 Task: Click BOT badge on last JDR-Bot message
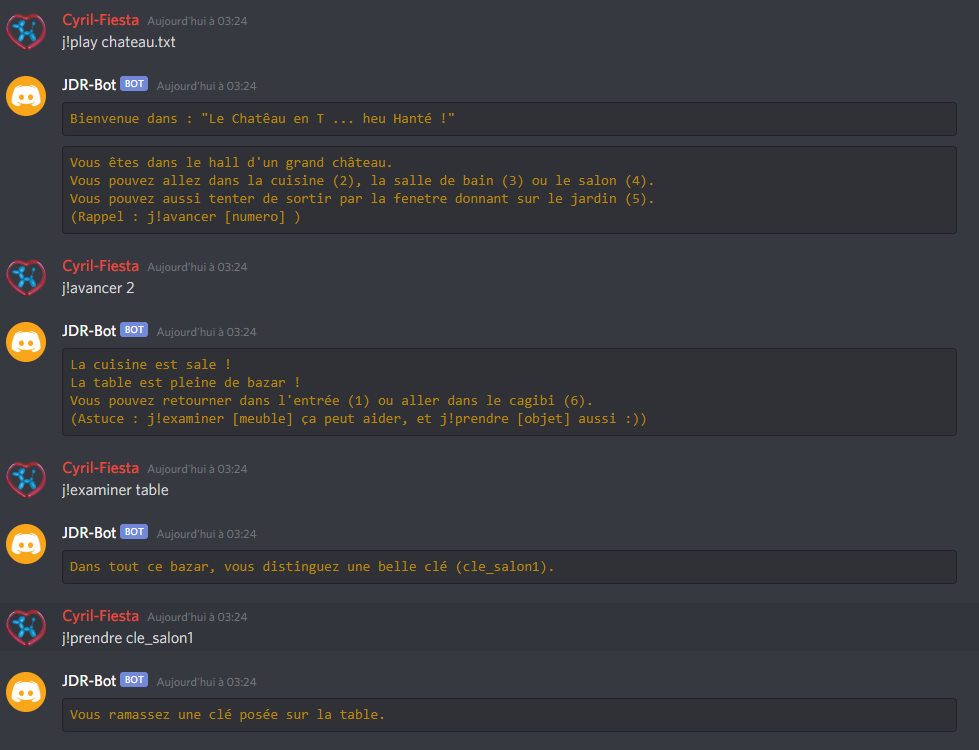pyautogui.click(x=134, y=679)
